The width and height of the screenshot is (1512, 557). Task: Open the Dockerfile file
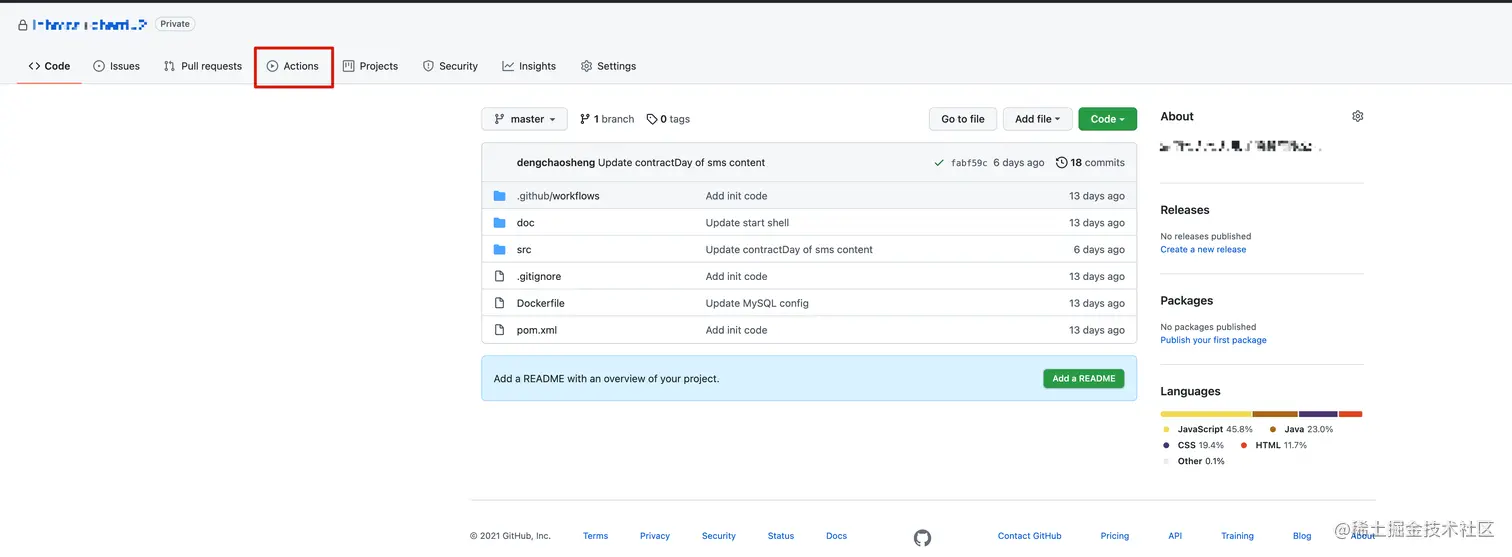pos(541,303)
